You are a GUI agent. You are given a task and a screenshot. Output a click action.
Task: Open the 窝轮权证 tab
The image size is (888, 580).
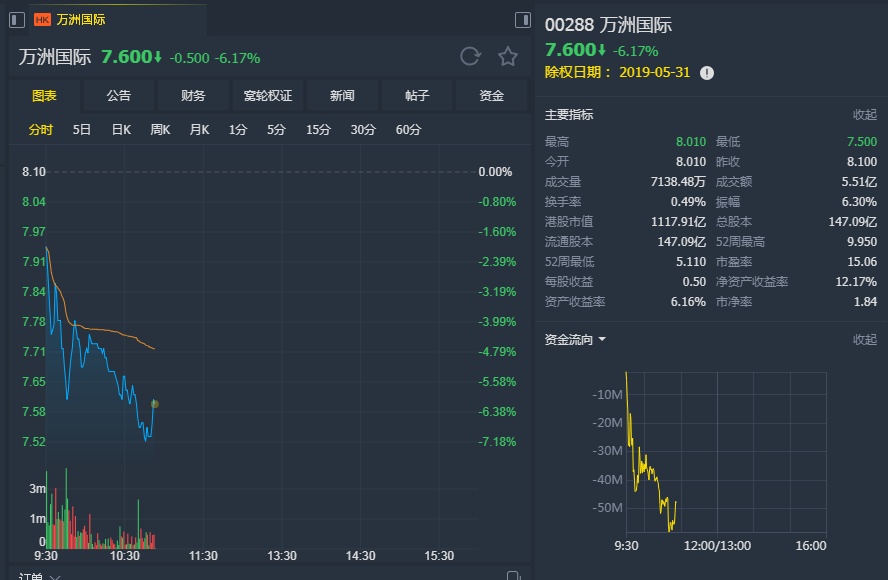click(268, 96)
